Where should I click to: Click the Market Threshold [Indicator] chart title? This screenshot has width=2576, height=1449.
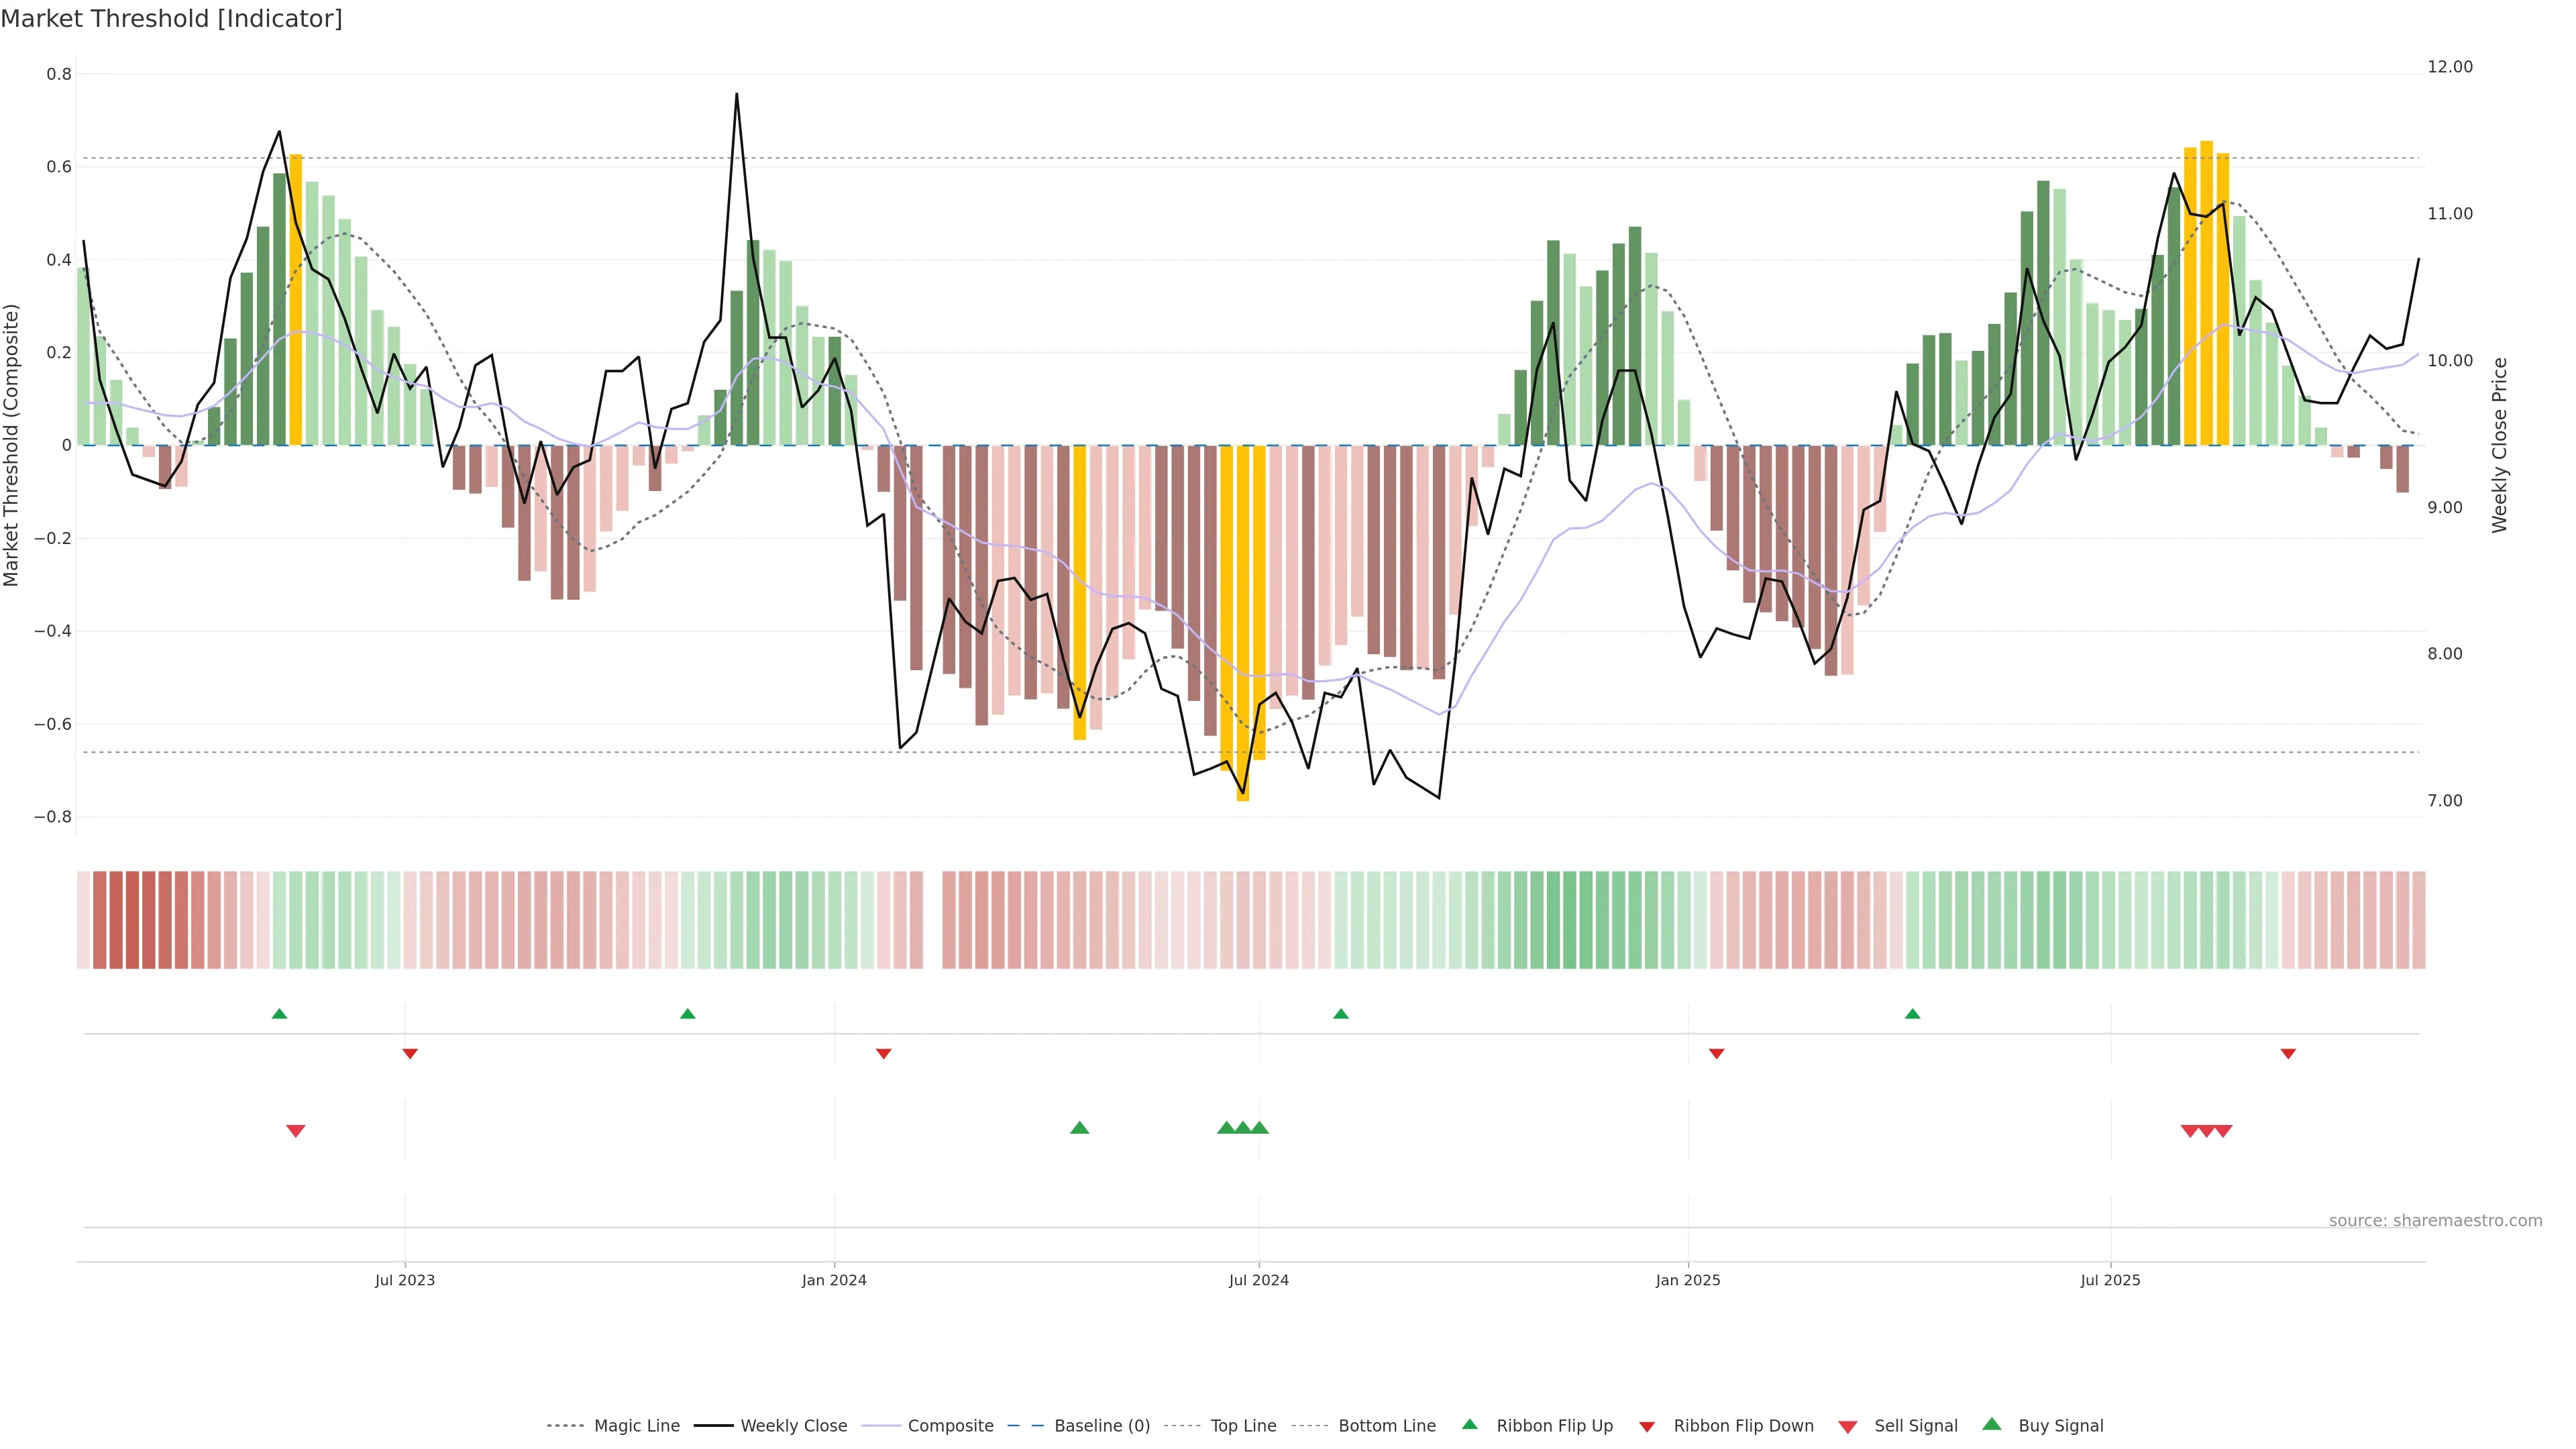tap(172, 19)
